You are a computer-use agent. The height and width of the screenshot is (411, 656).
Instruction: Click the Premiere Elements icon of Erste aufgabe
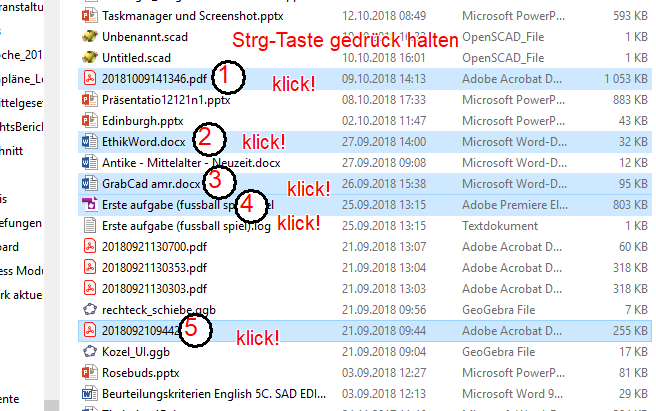(89, 205)
